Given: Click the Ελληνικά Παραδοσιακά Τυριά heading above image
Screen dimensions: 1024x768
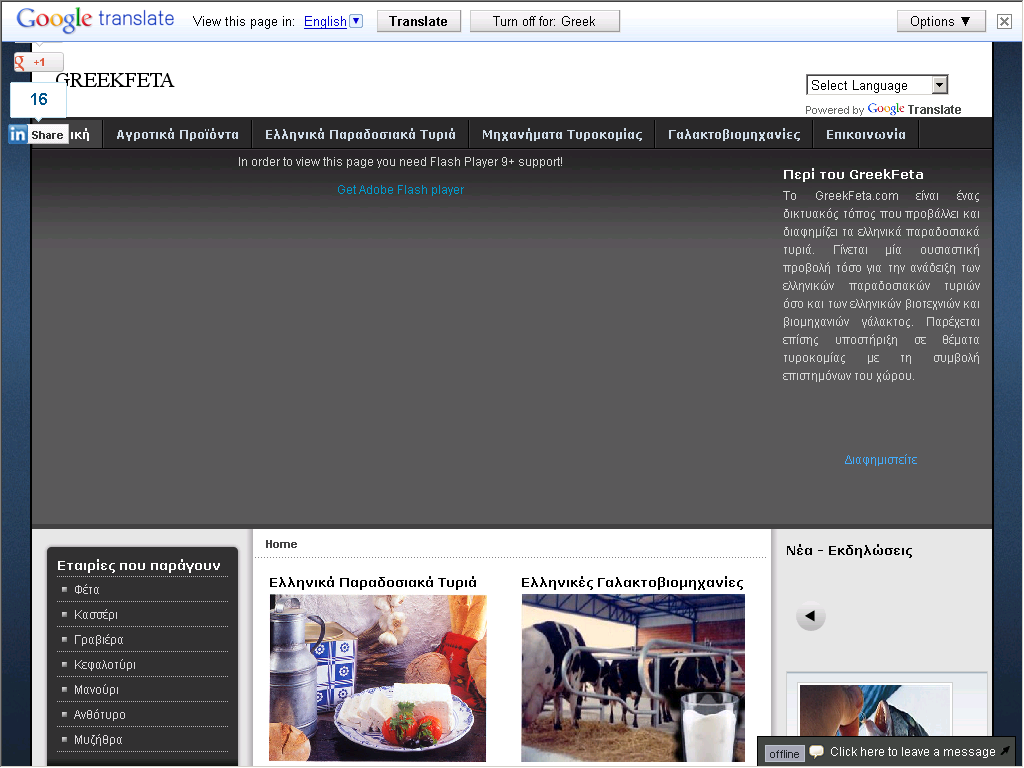Looking at the screenshot, I should coord(373,583).
